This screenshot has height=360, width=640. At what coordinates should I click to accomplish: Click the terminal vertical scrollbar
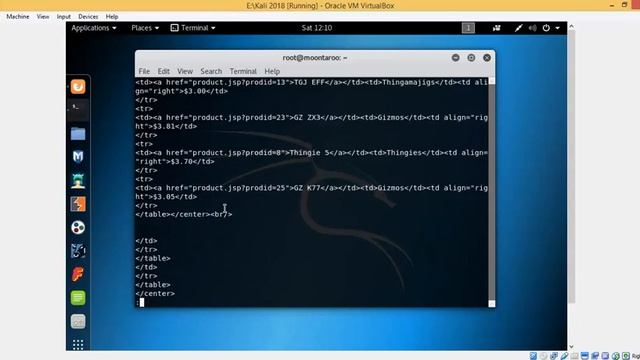click(x=492, y=192)
